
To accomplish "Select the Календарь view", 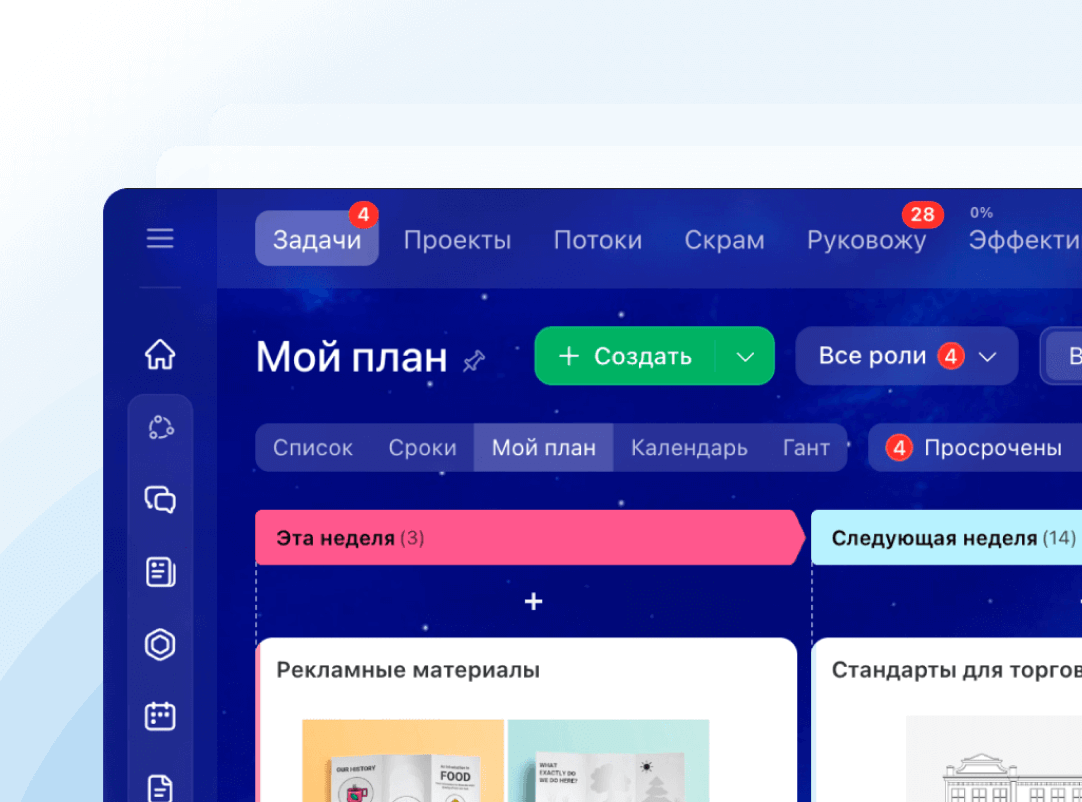I will tap(689, 448).
